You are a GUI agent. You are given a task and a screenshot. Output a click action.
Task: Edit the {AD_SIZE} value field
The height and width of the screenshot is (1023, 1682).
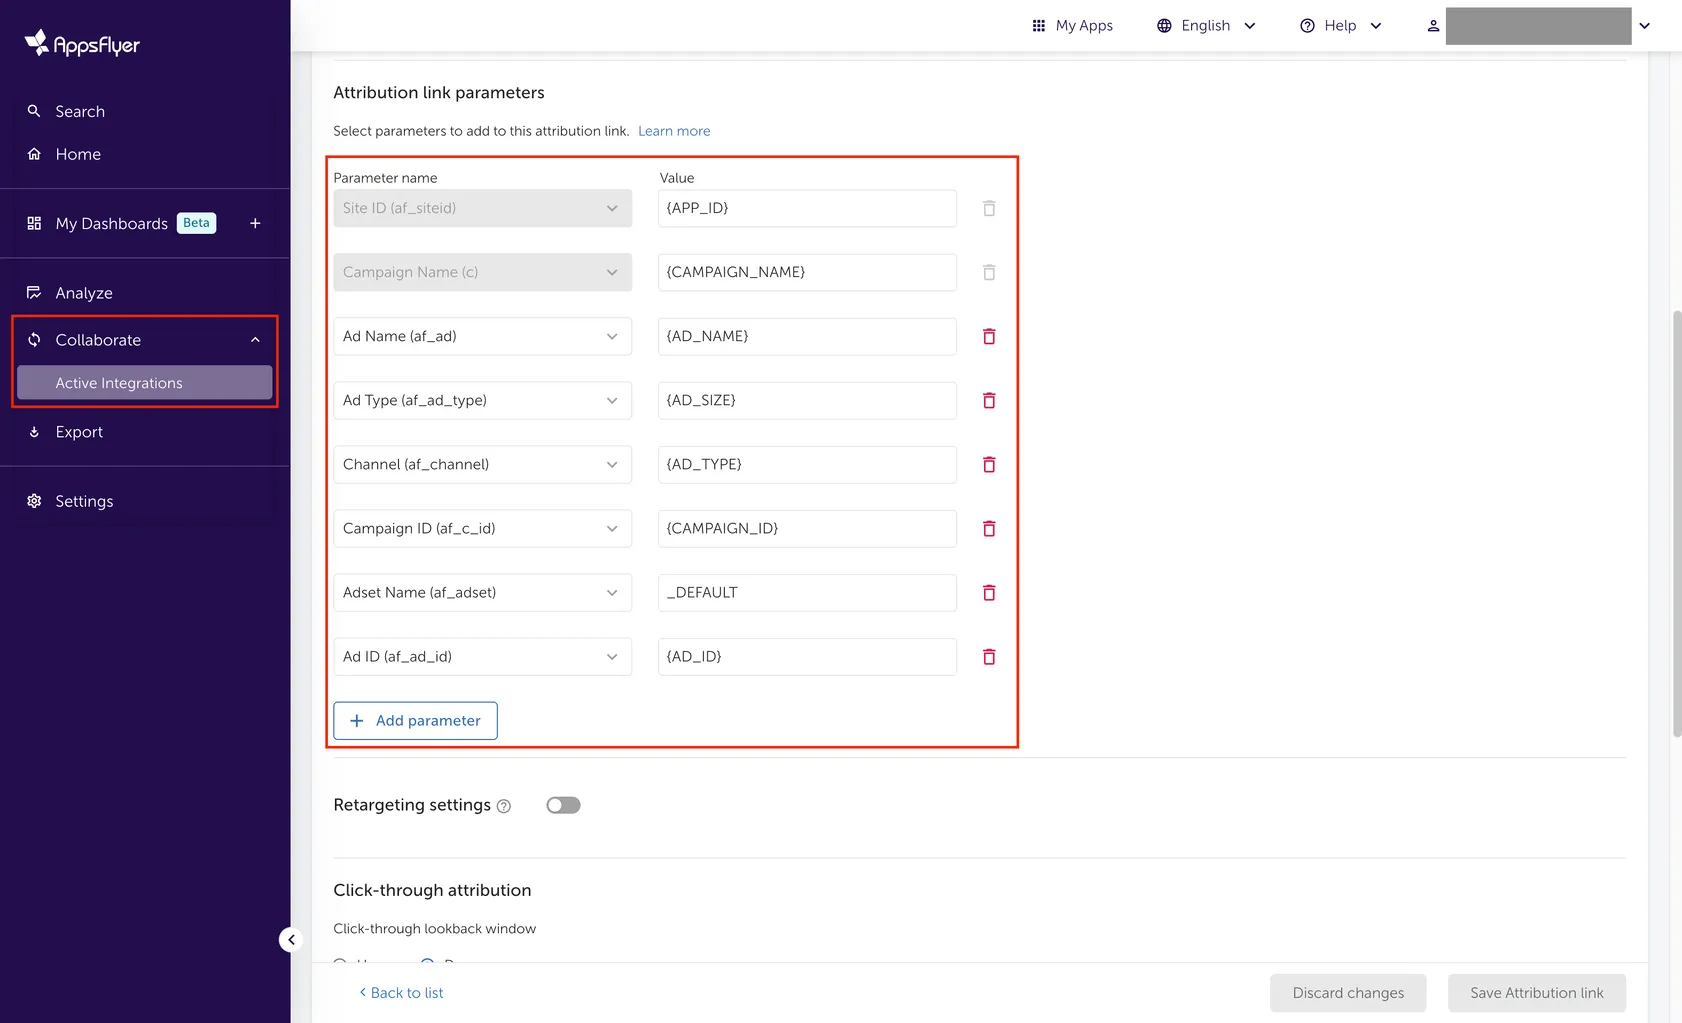tap(806, 400)
